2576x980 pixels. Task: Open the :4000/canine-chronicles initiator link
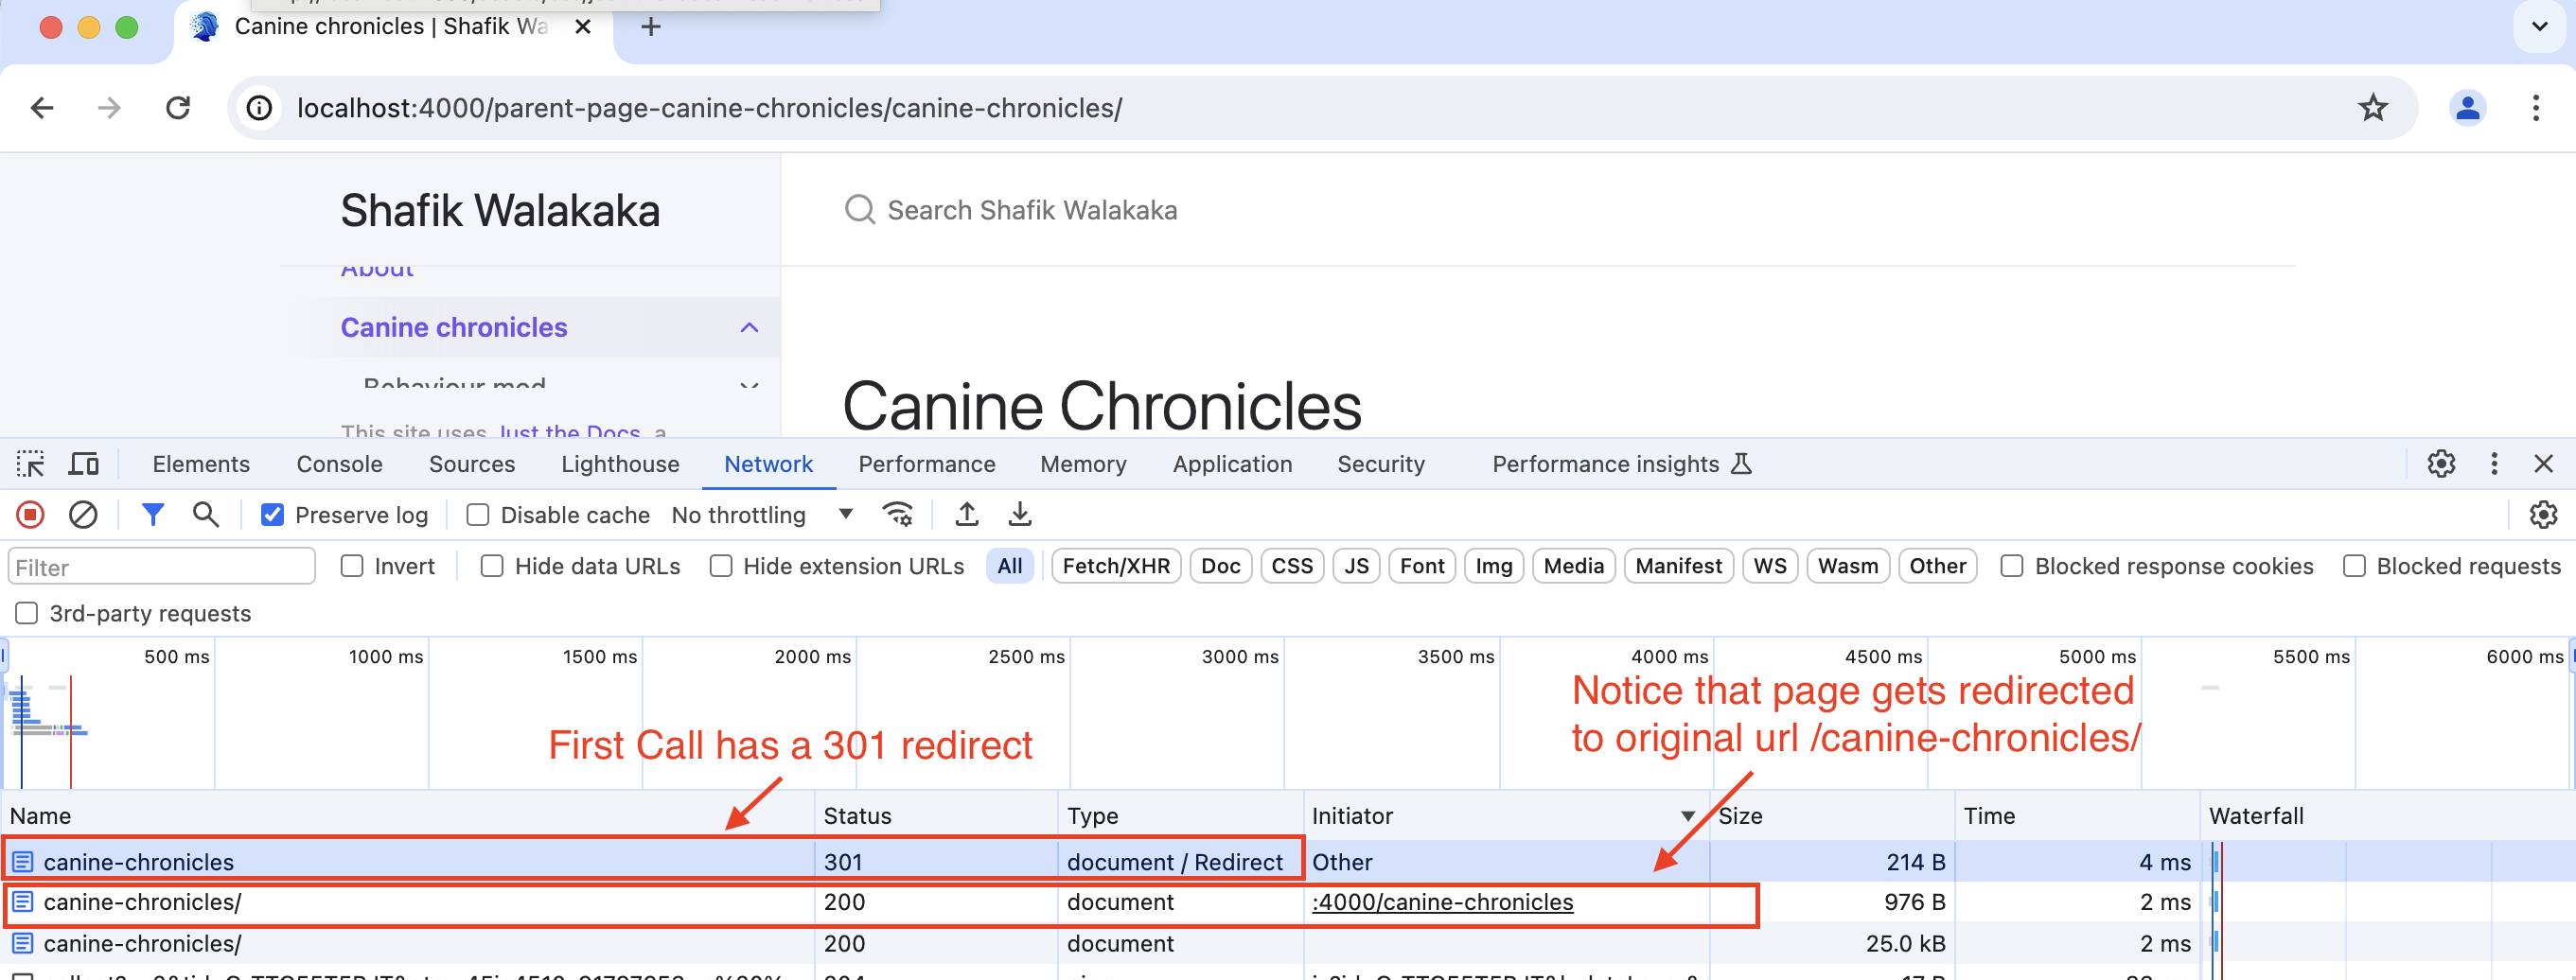[x=1442, y=902]
